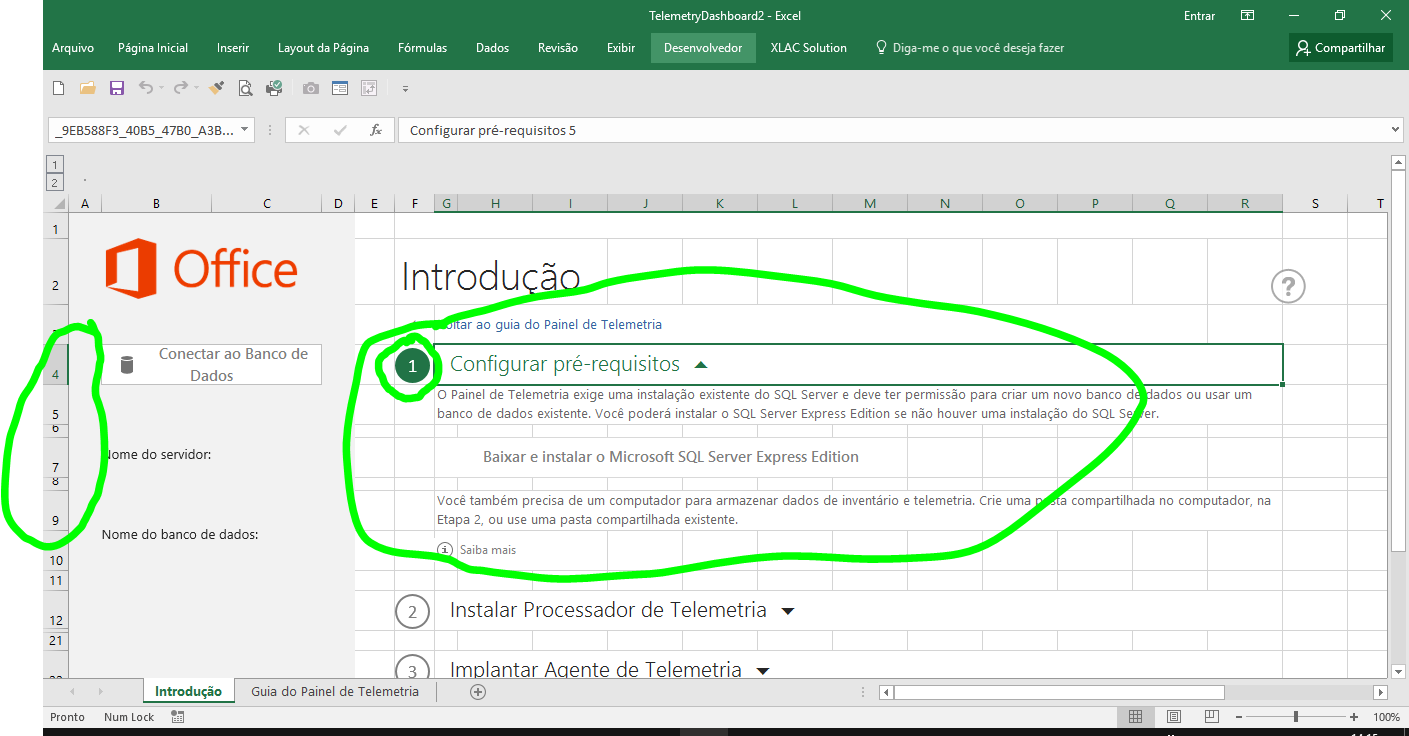Open the Página Inicial tab

(x=153, y=47)
